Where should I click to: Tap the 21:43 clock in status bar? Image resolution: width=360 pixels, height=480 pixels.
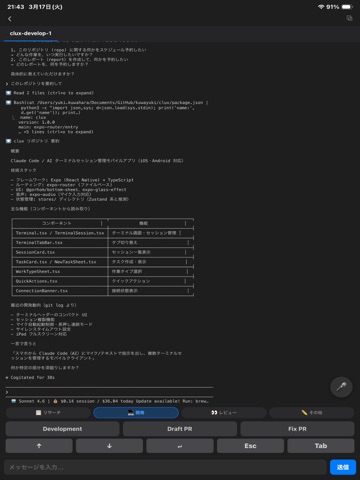pos(16,7)
